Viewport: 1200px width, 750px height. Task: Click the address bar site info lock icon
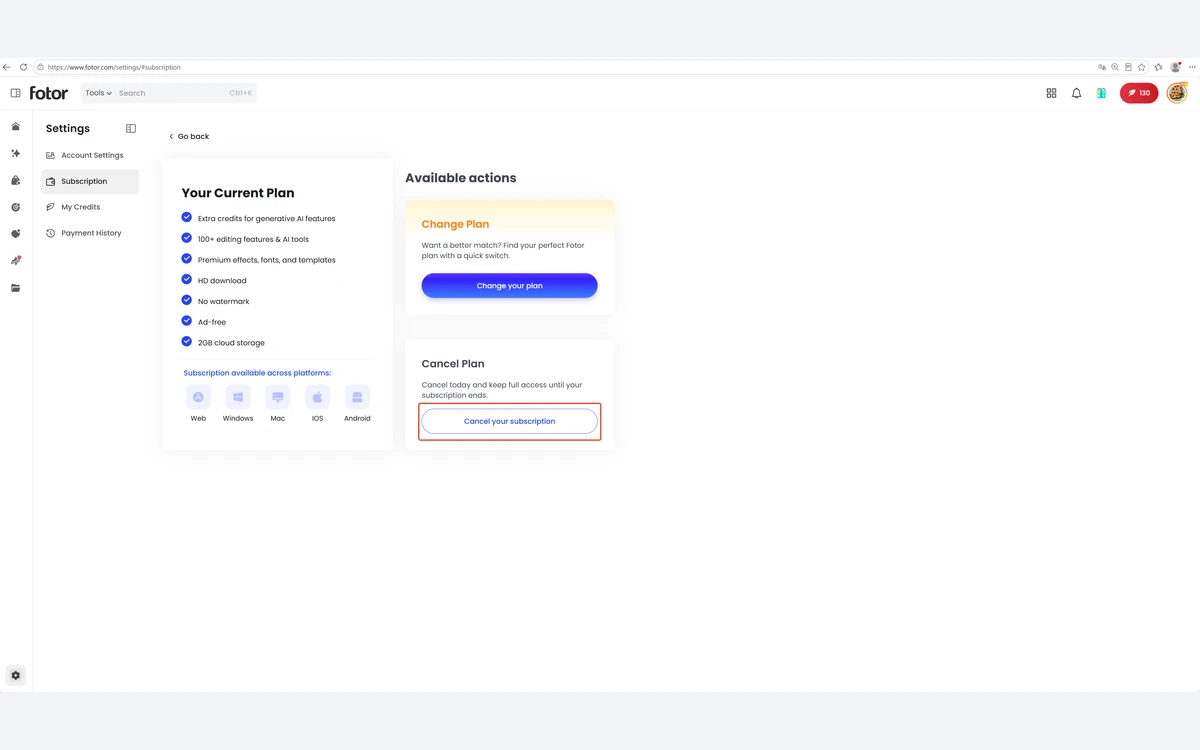tap(40, 67)
